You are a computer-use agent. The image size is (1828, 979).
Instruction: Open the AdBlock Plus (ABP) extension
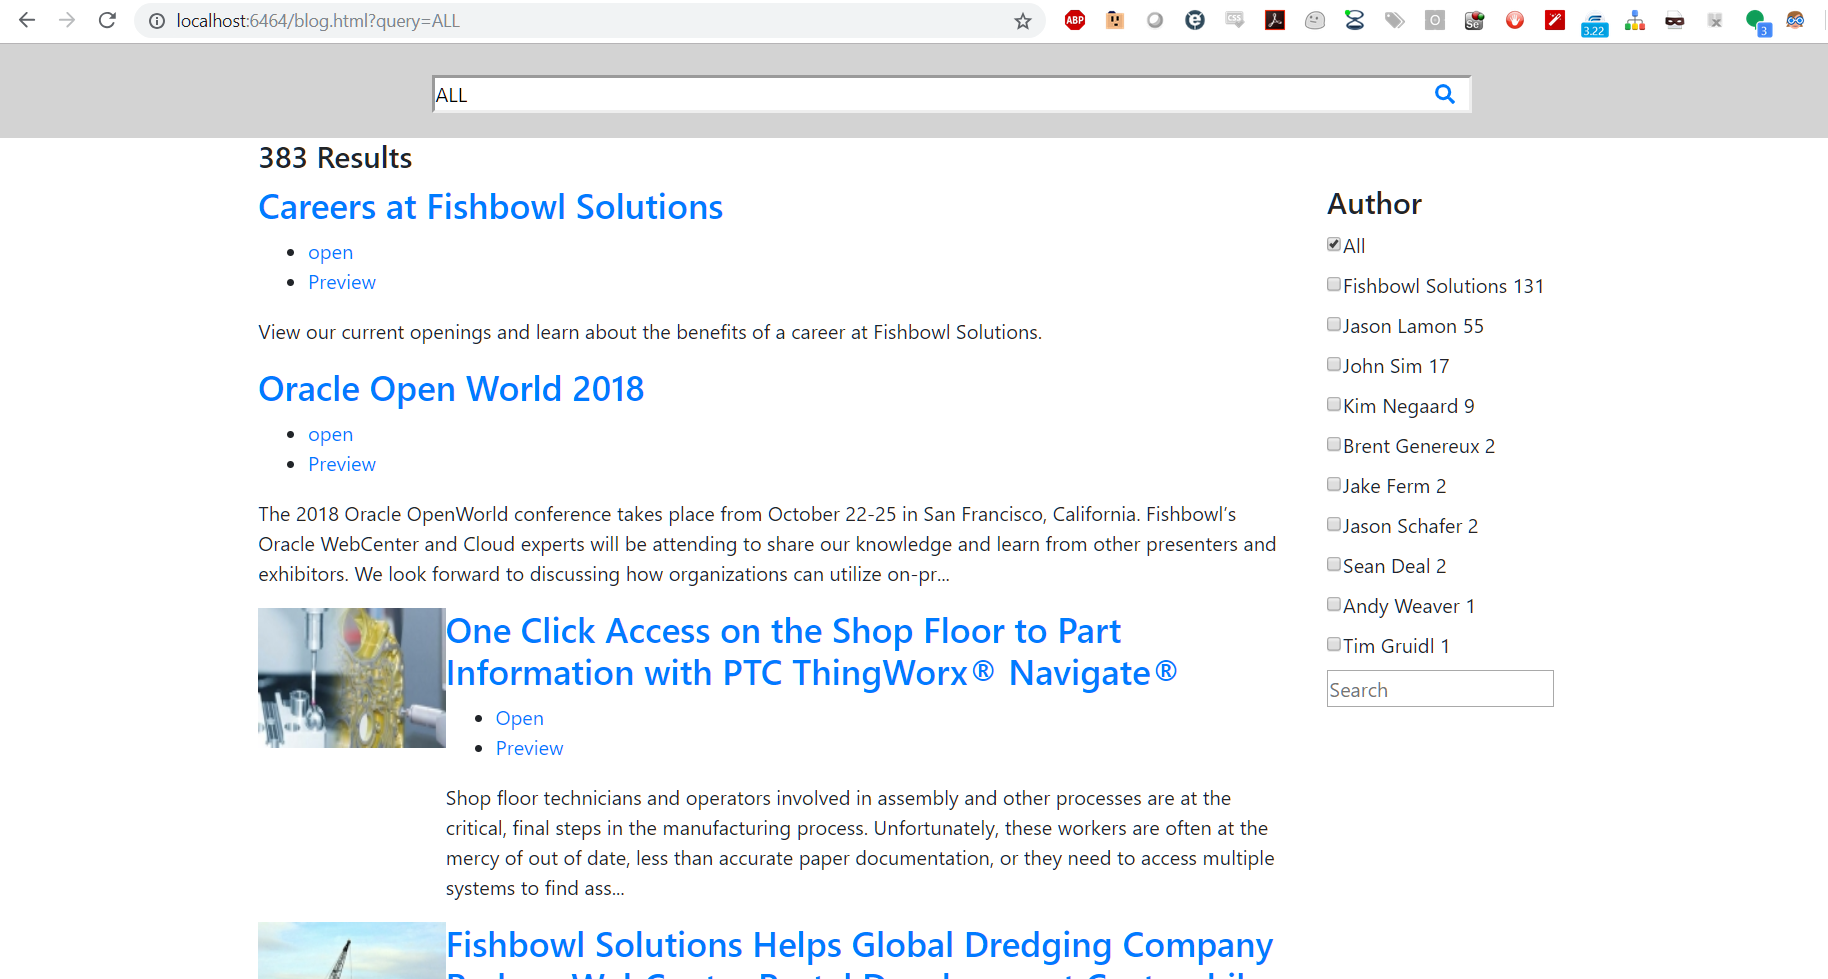tap(1075, 20)
